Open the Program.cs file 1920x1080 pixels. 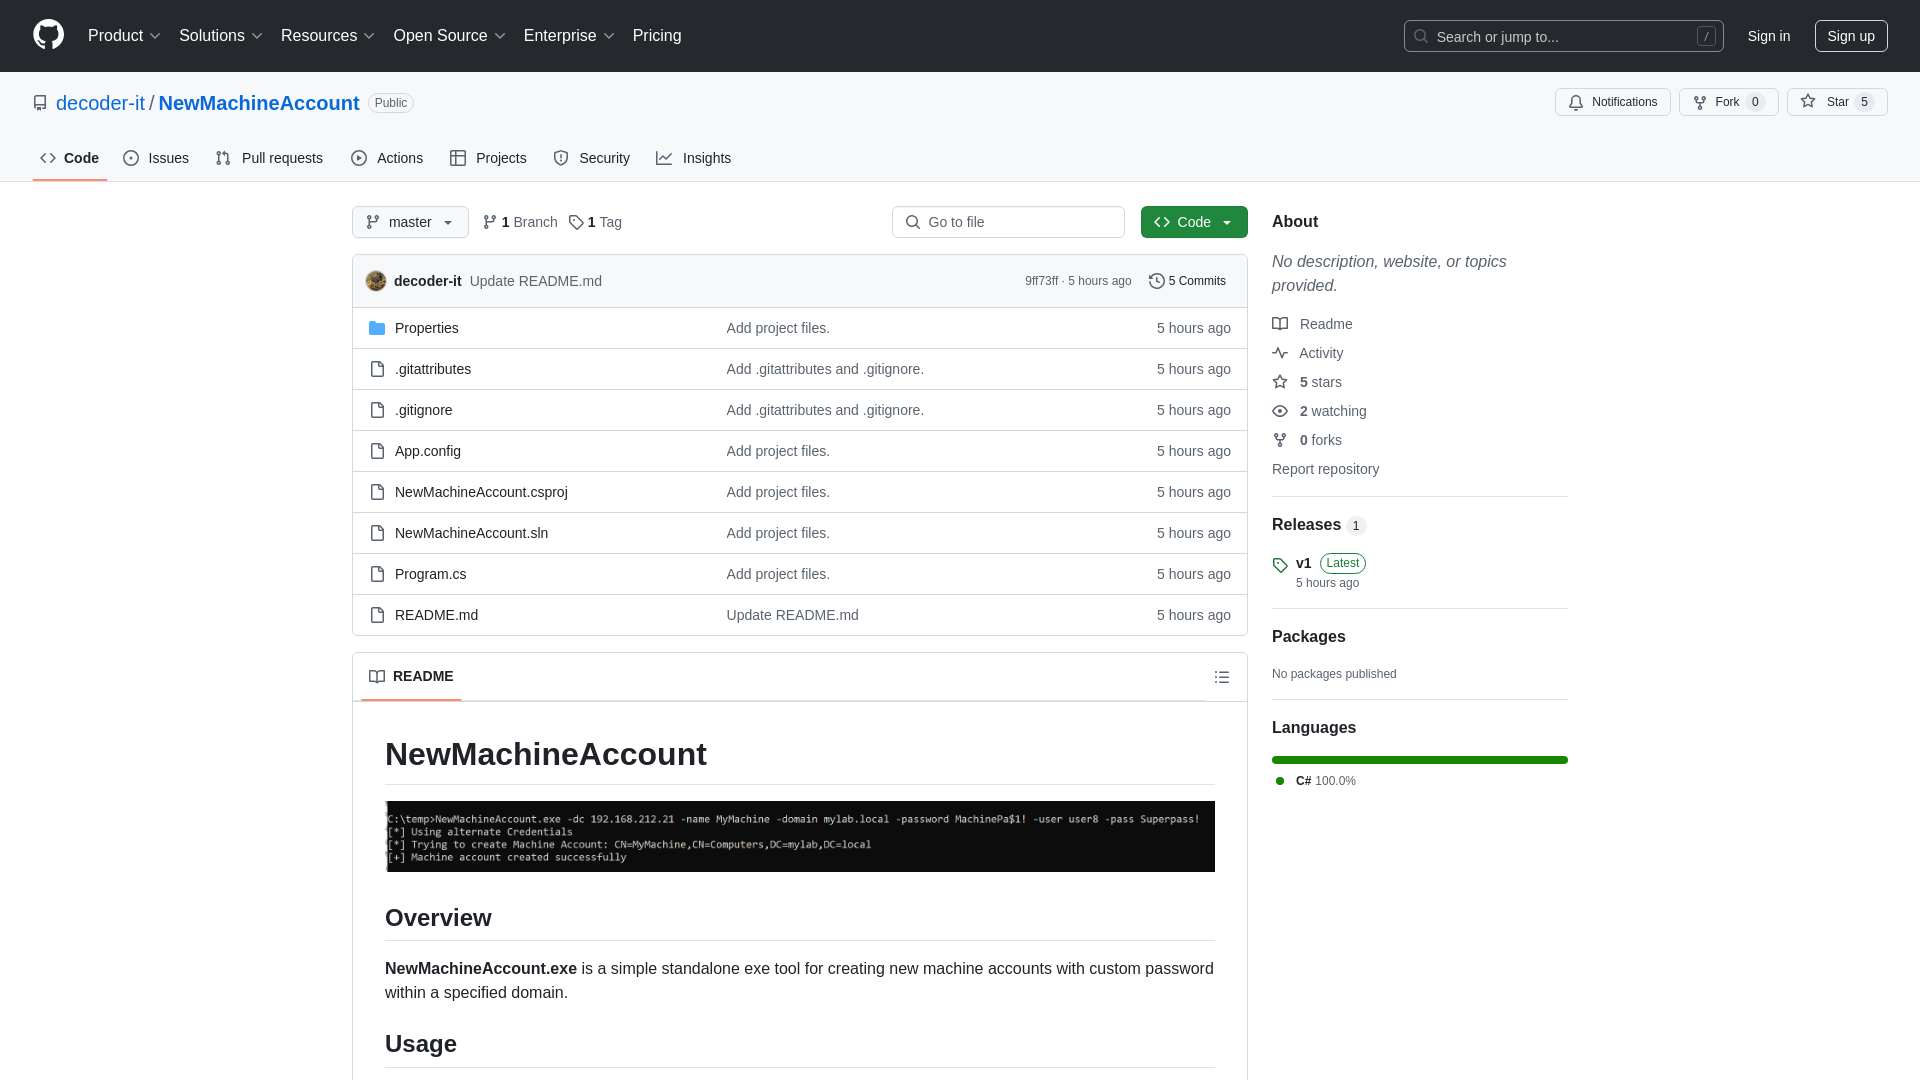[430, 574]
